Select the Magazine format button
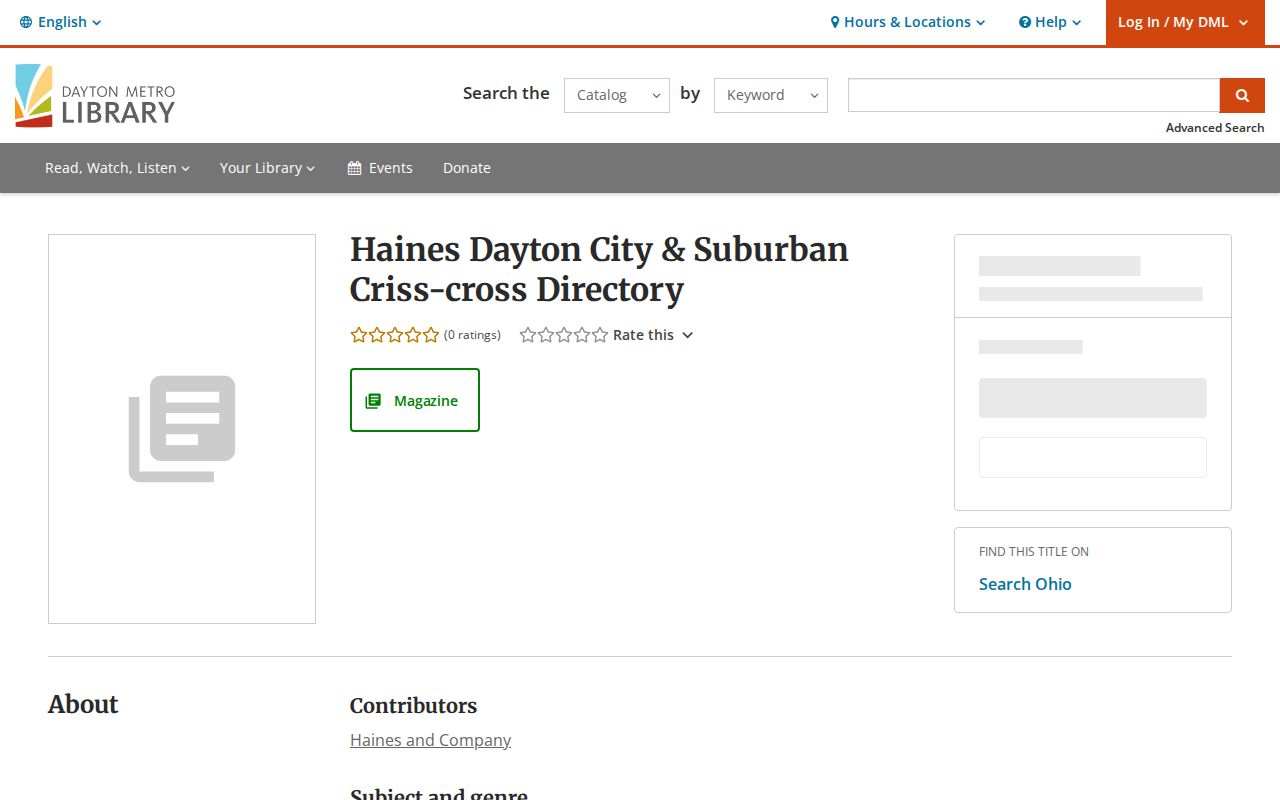This screenshot has height=800, width=1280. 415,400
